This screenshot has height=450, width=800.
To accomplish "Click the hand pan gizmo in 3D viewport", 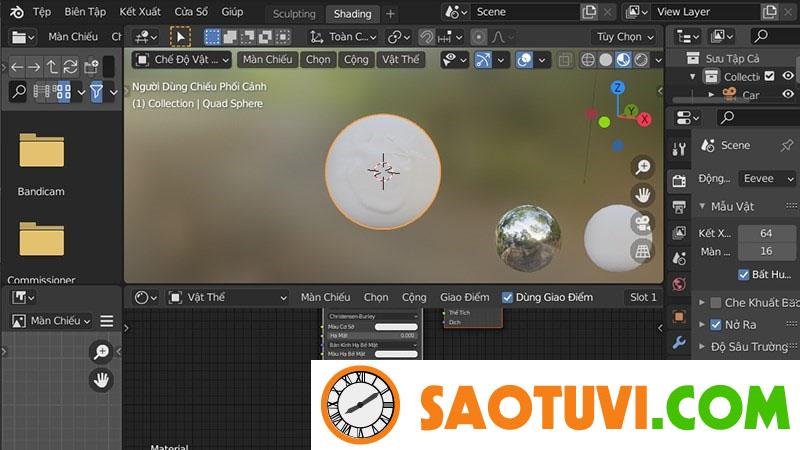I will click(642, 194).
